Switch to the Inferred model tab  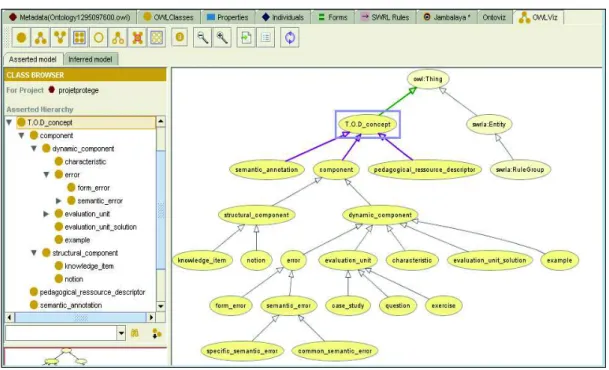(90, 59)
